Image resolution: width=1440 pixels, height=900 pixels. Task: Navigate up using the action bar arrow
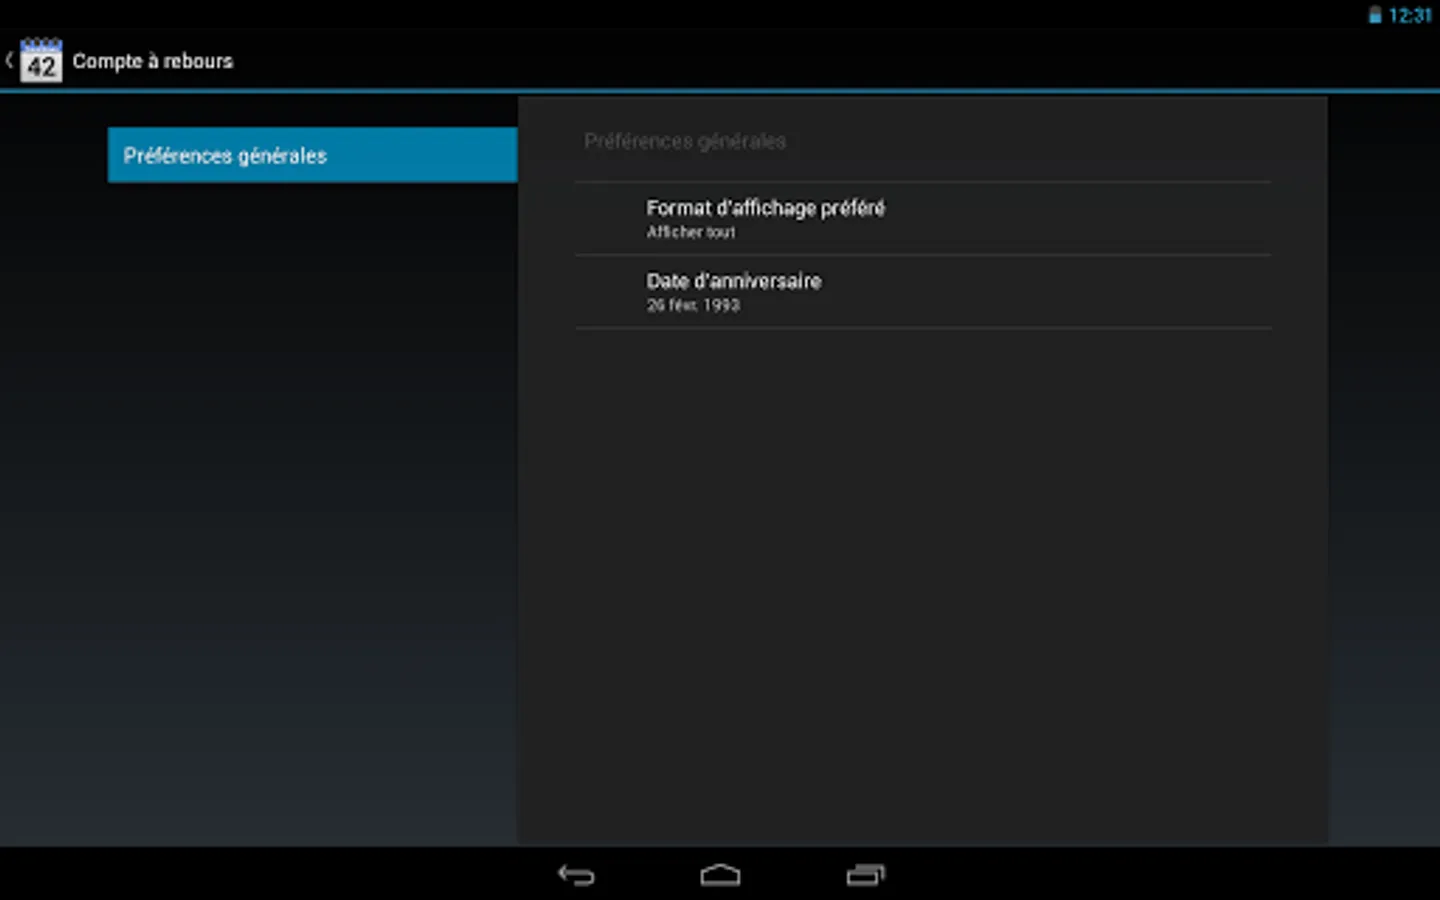[9, 60]
